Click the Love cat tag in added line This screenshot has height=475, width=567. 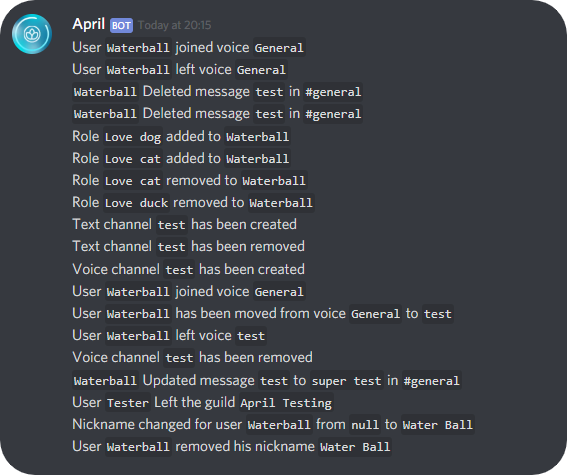(x=132, y=159)
